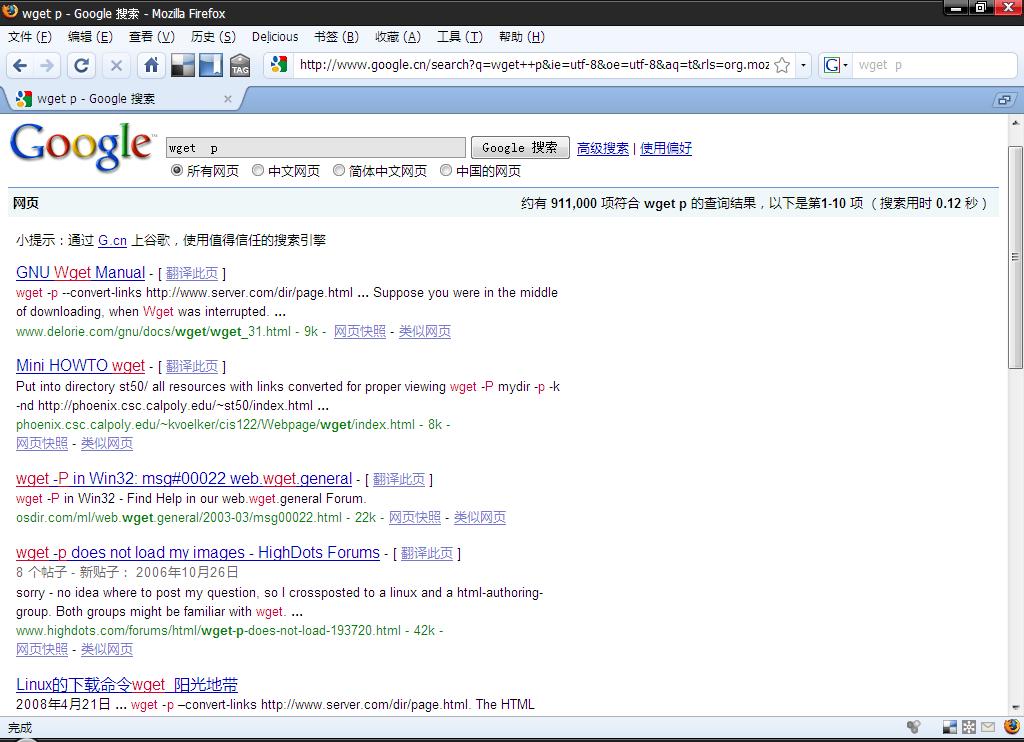
Task: Open the Home page icon
Action: click(x=152, y=65)
